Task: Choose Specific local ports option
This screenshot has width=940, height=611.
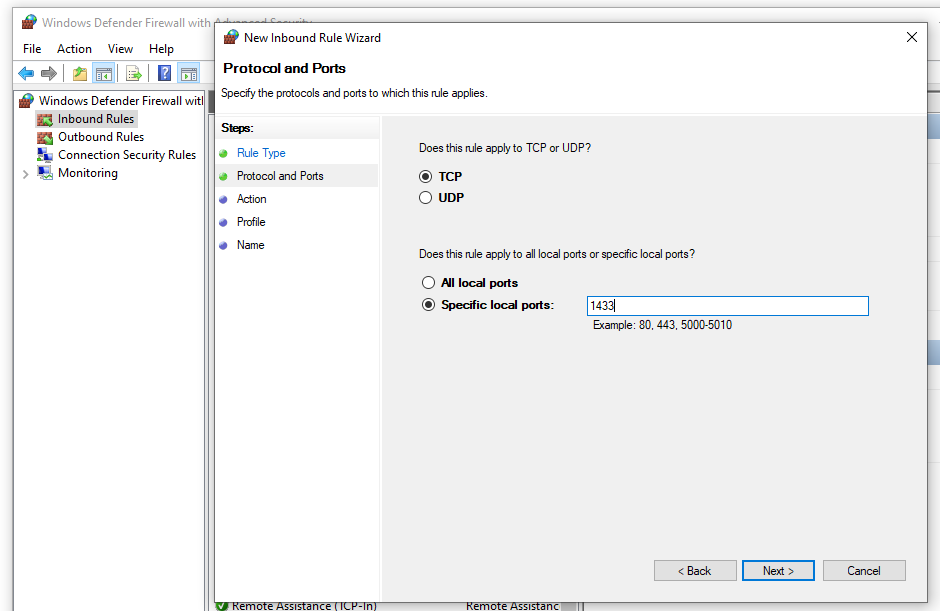Action: point(428,305)
